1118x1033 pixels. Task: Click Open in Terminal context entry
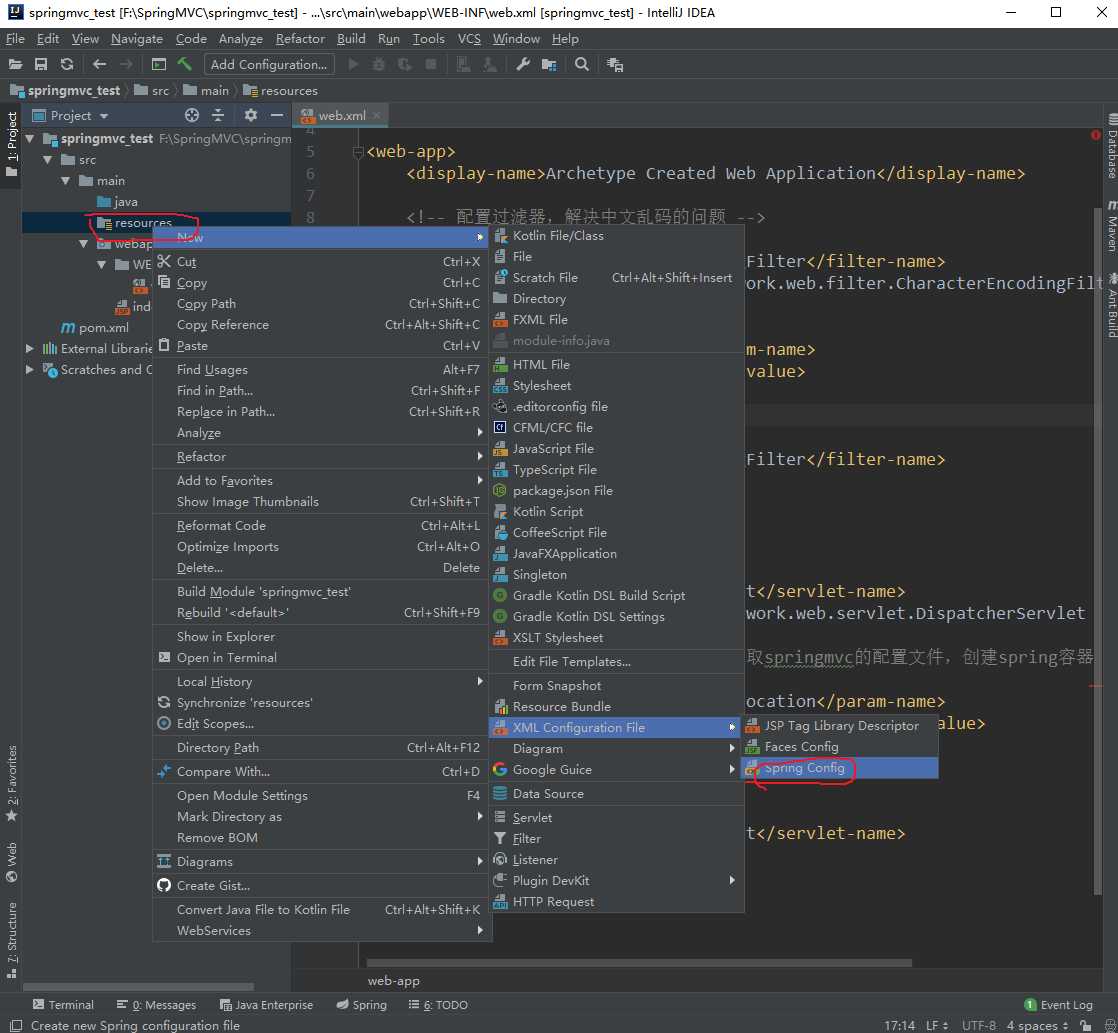[322, 657]
